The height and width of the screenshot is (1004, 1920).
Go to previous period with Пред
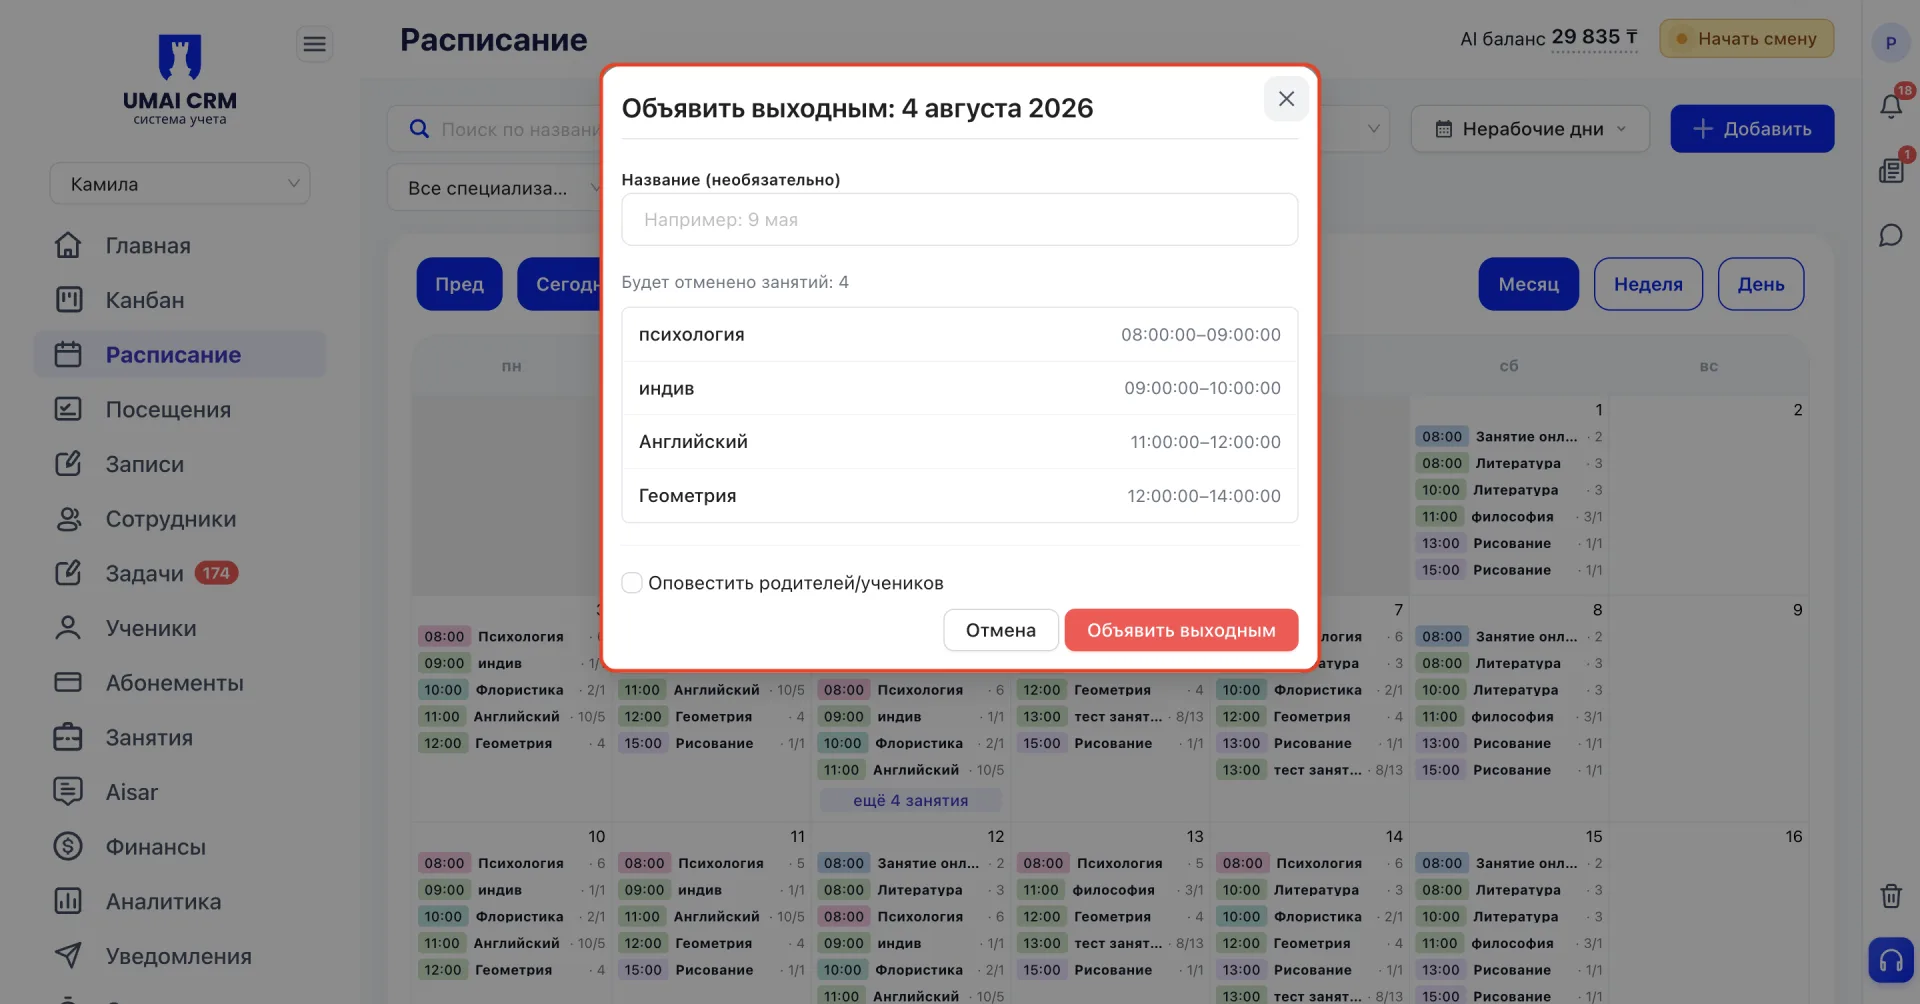(459, 284)
